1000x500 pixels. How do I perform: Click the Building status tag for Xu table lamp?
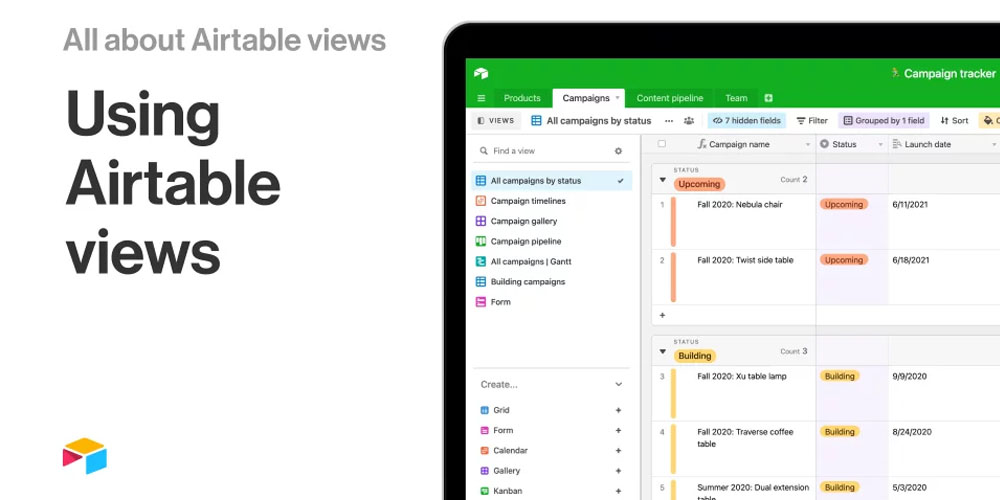839,376
